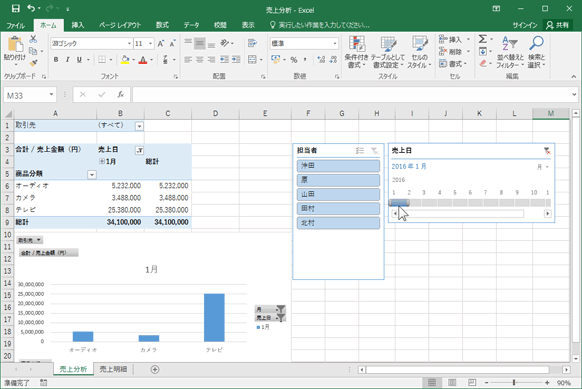Open Format as Table in the ribbon
Image resolution: width=582 pixels, height=389 pixels.
click(x=388, y=52)
